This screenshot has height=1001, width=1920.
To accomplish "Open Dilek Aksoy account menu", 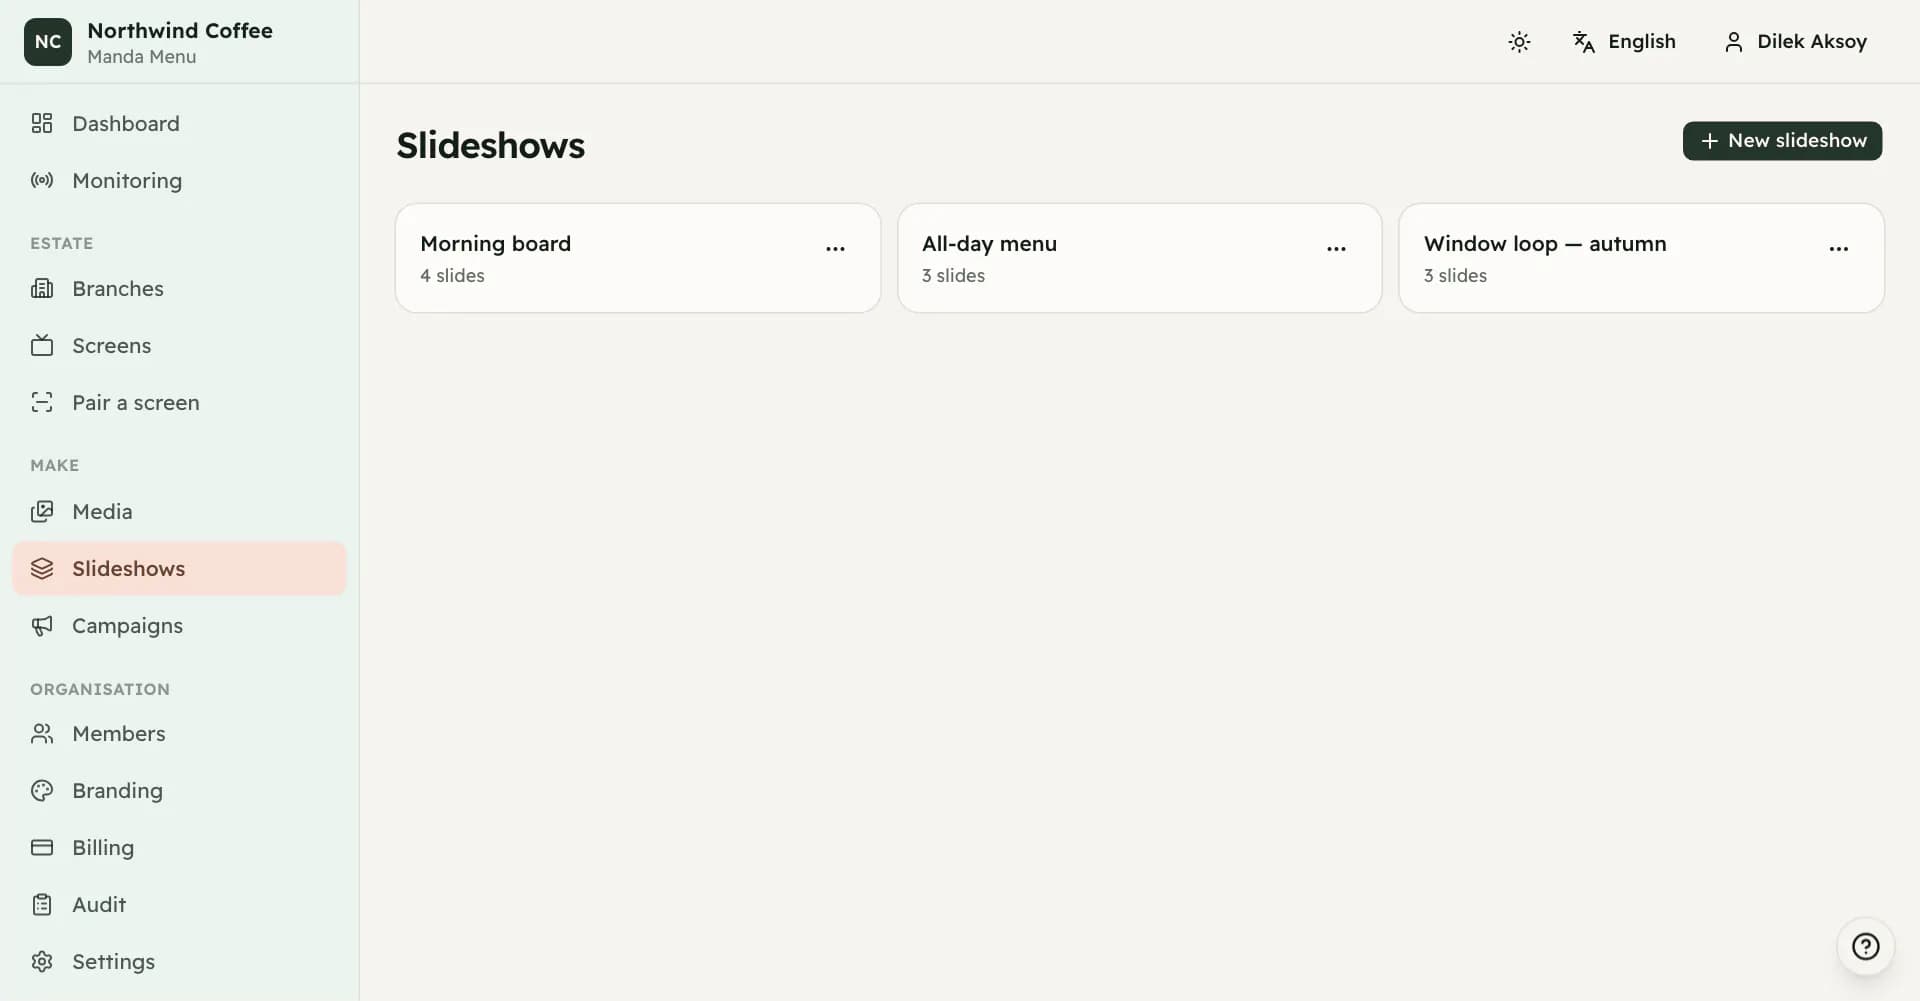I will (x=1795, y=42).
